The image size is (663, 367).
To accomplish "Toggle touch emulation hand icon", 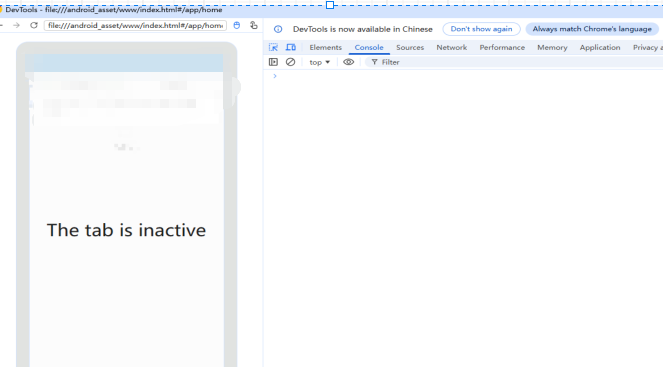I will (x=253, y=25).
